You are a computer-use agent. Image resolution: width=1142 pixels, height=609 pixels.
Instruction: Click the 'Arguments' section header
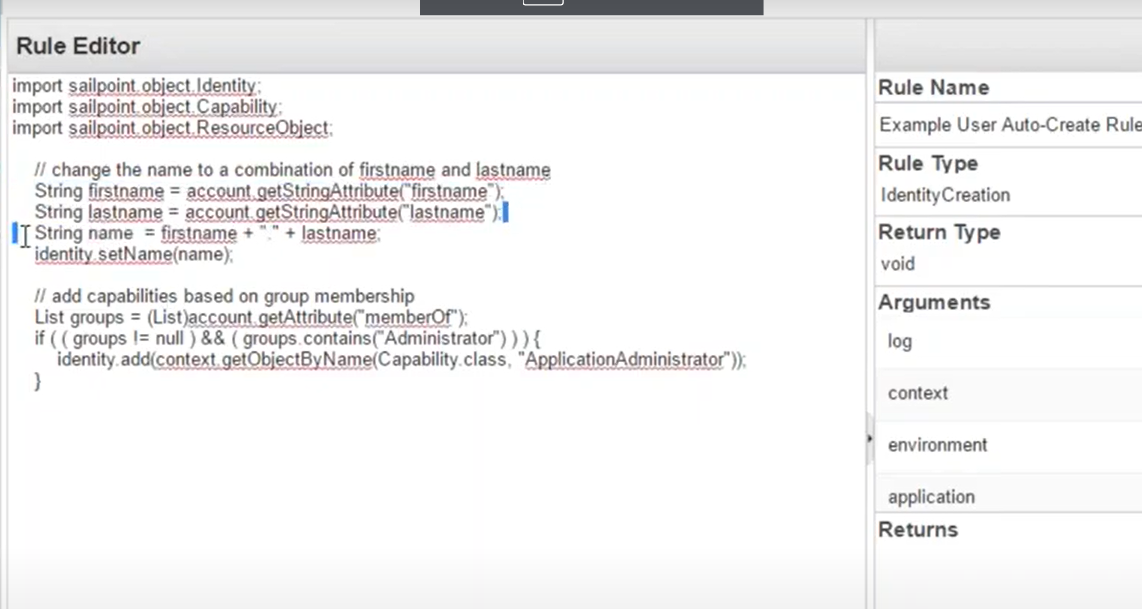point(934,302)
